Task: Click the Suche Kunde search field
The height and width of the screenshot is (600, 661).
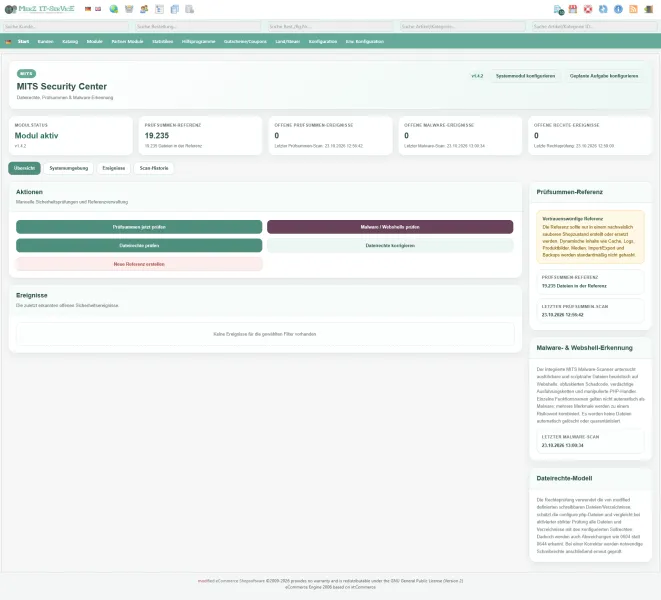Action: (x=66, y=27)
